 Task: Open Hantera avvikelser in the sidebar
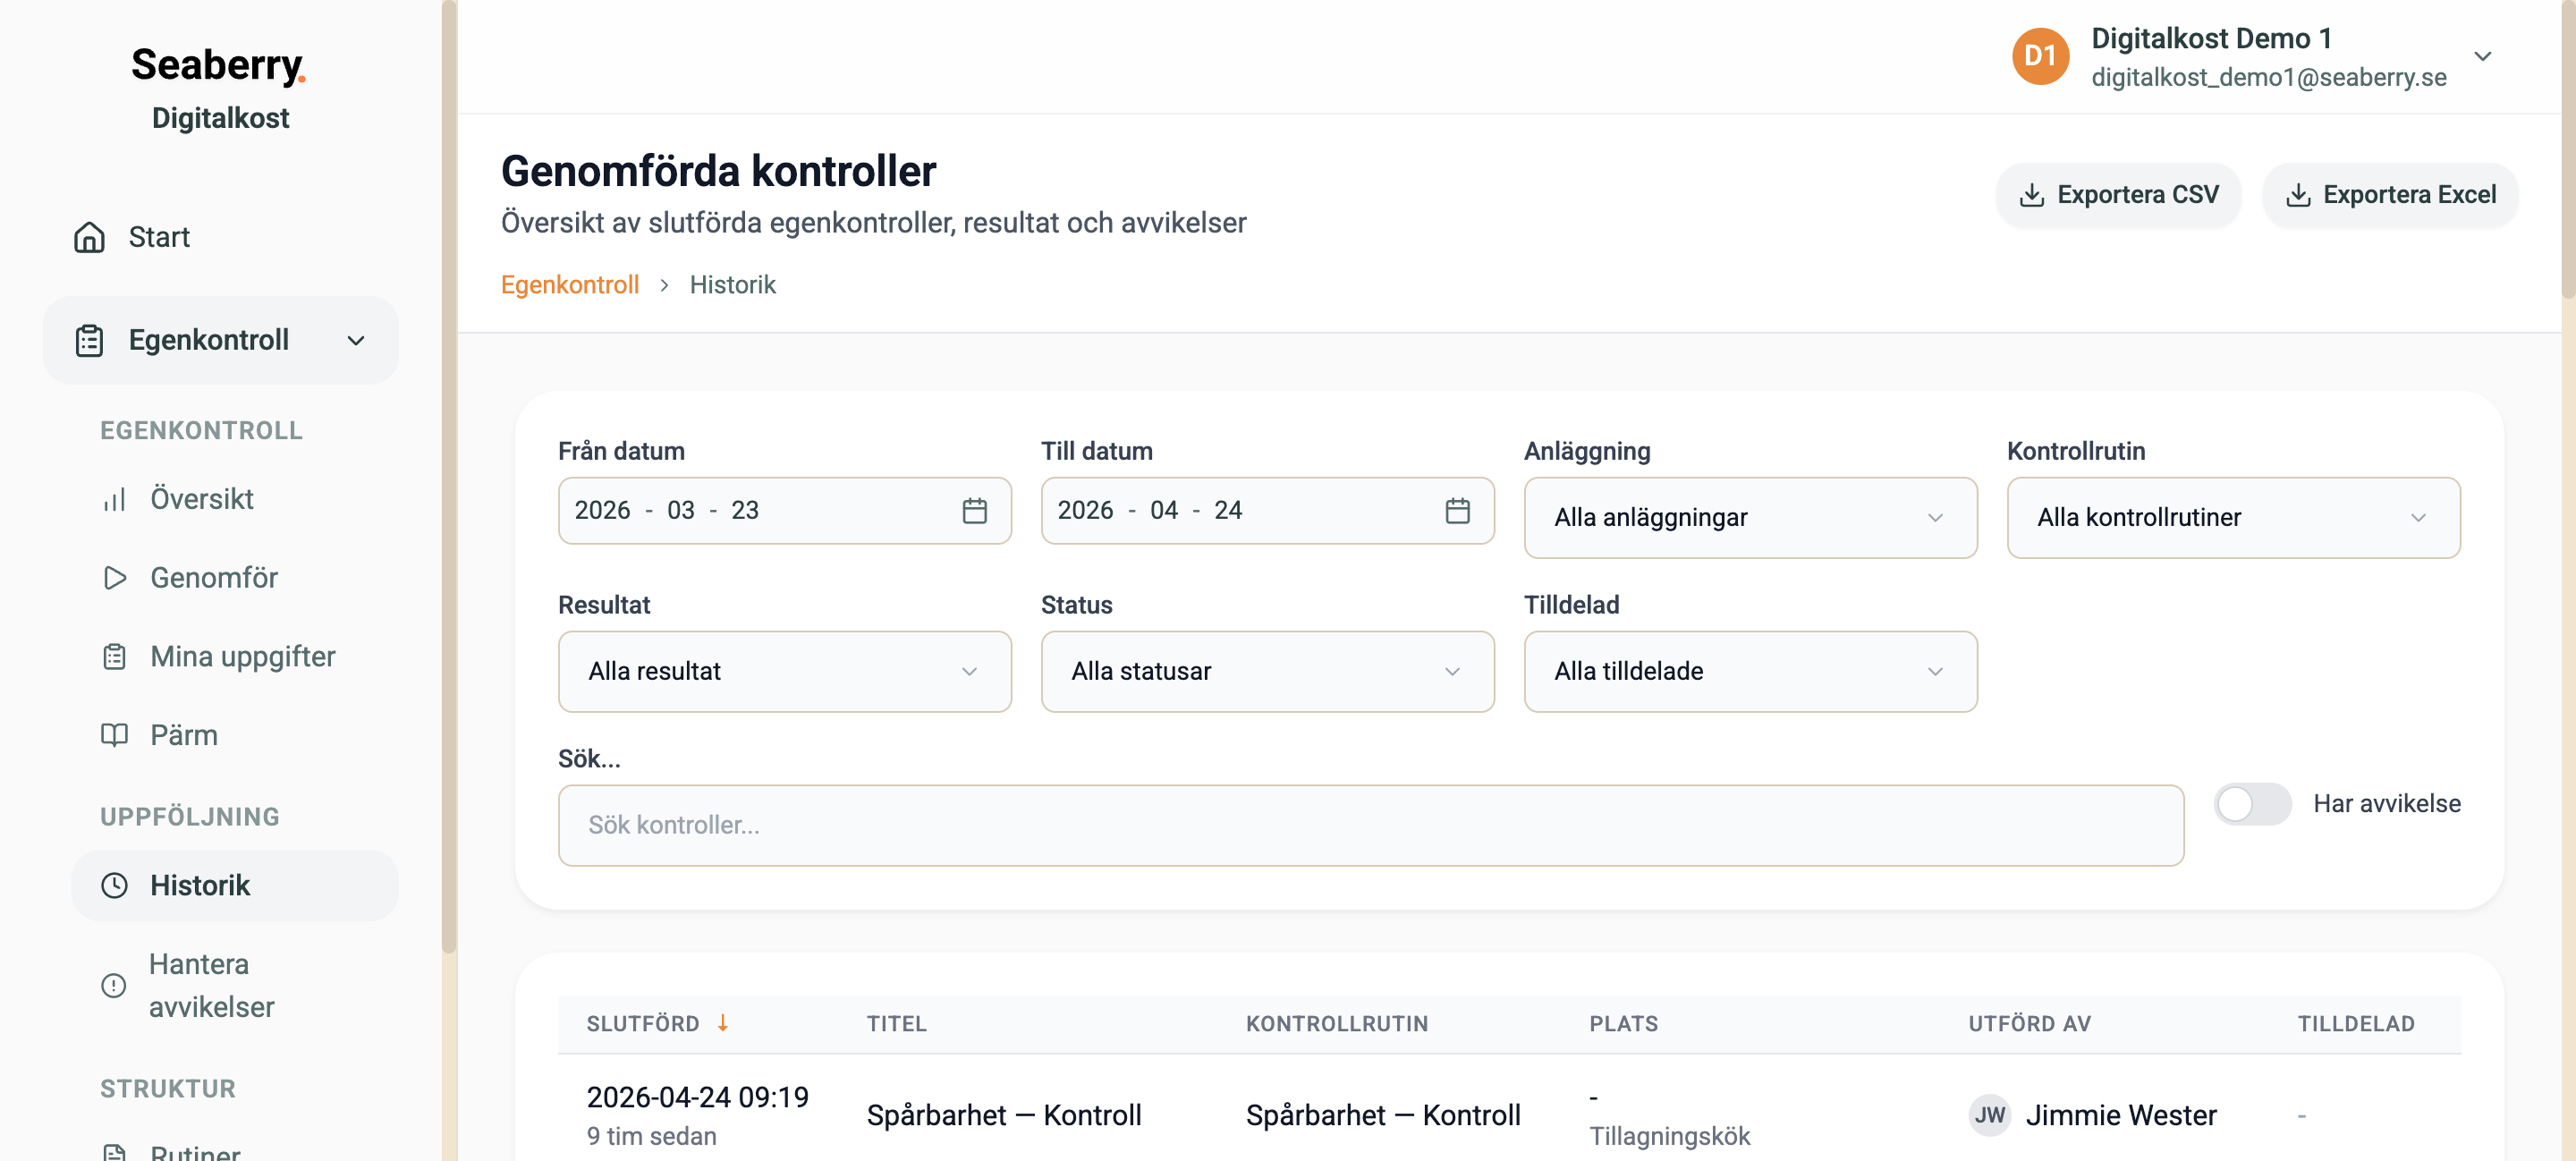[x=235, y=985]
